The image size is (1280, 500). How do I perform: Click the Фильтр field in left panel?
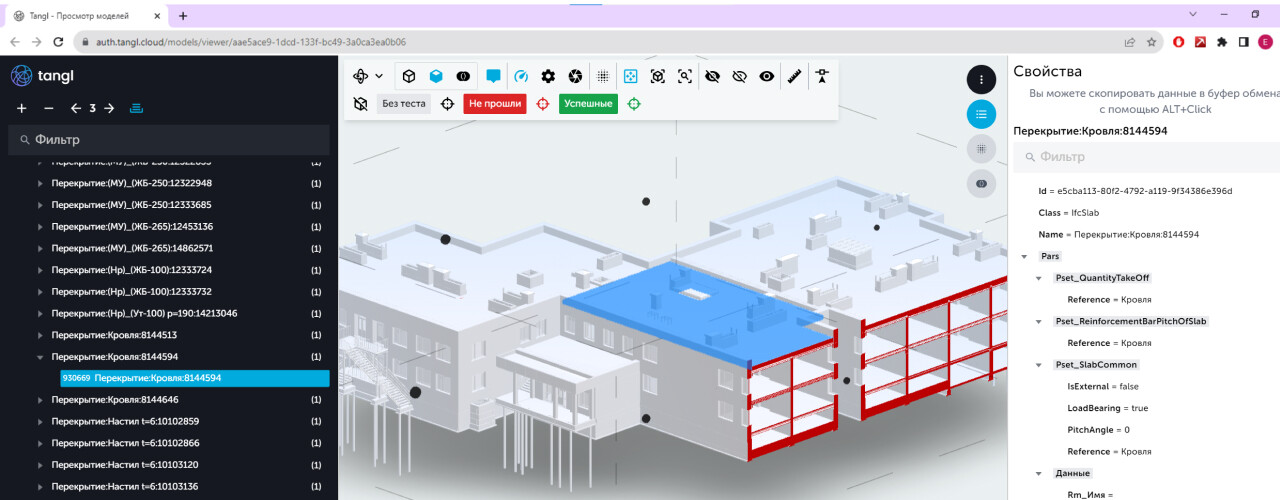coord(170,140)
